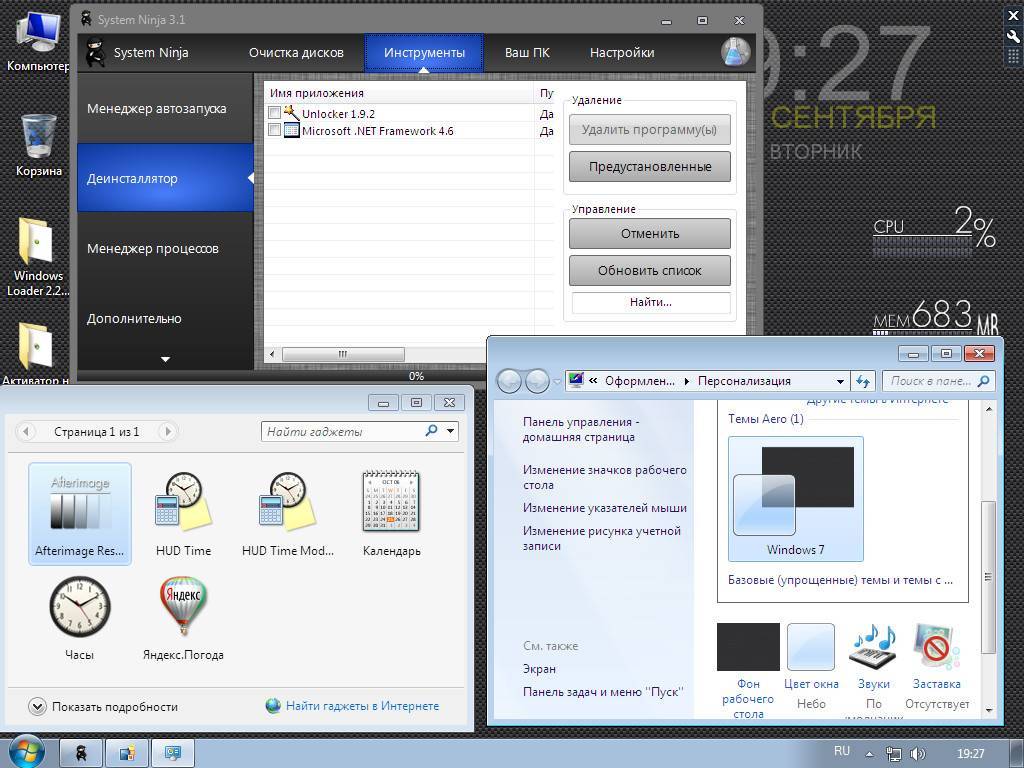This screenshot has width=1024, height=768.
Task: Select Менеджер процессов in sidebar
Action: pos(165,248)
